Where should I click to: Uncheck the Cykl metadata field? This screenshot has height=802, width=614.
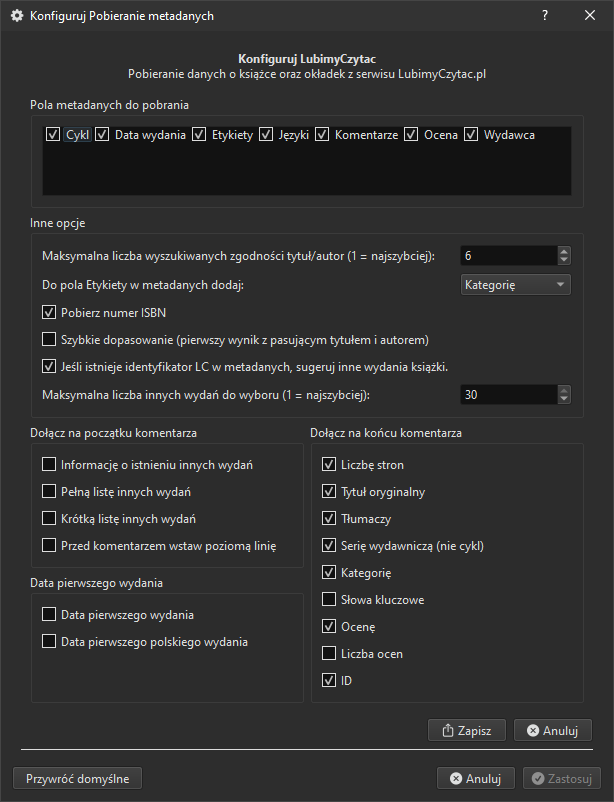pyautogui.click(x=54, y=134)
